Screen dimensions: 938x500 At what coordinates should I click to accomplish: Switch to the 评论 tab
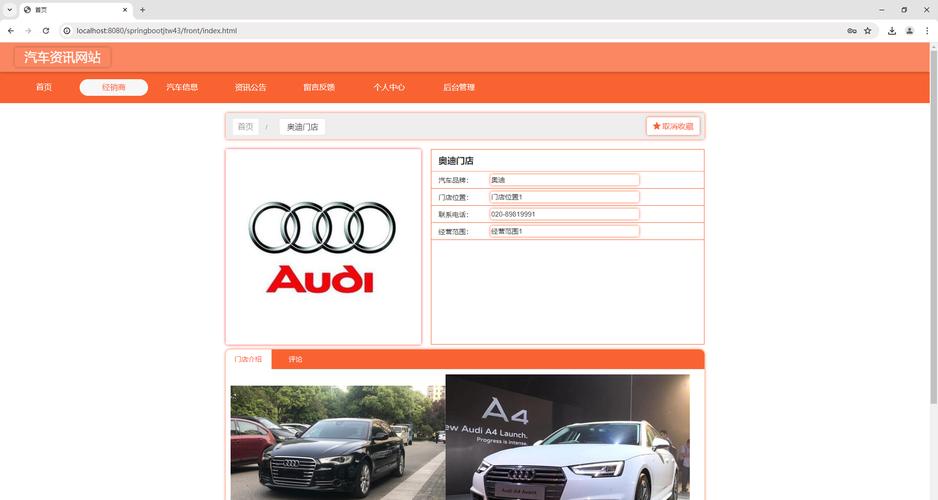(x=295, y=359)
